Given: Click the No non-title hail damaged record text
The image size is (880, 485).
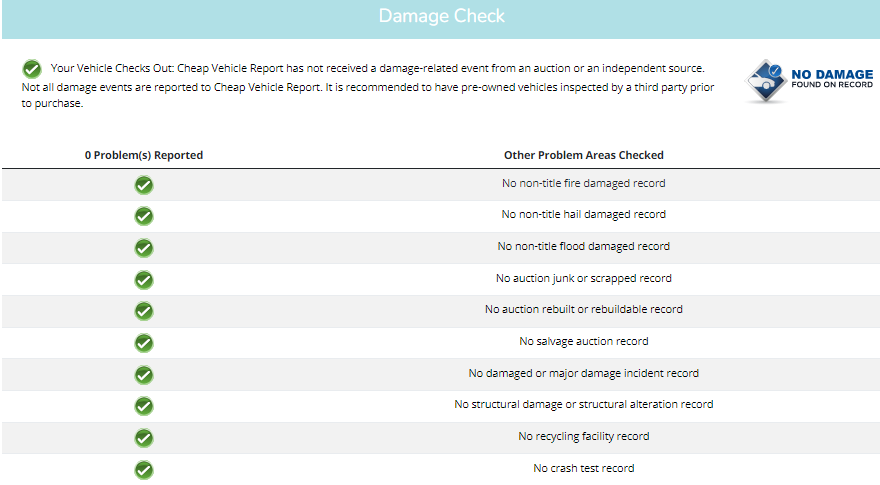Looking at the screenshot, I should (x=584, y=214).
